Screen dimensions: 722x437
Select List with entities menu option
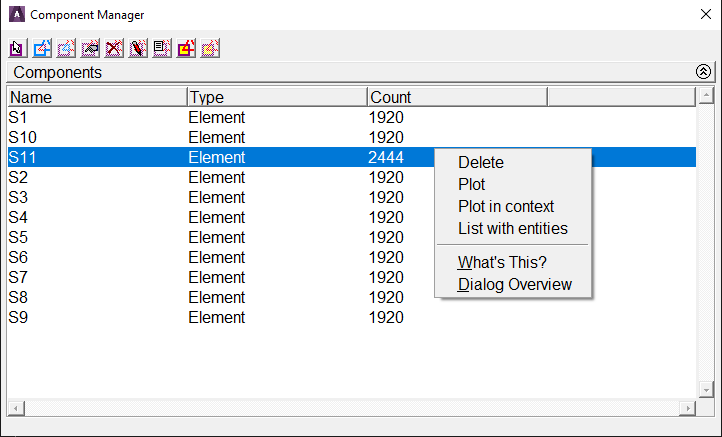tap(512, 228)
